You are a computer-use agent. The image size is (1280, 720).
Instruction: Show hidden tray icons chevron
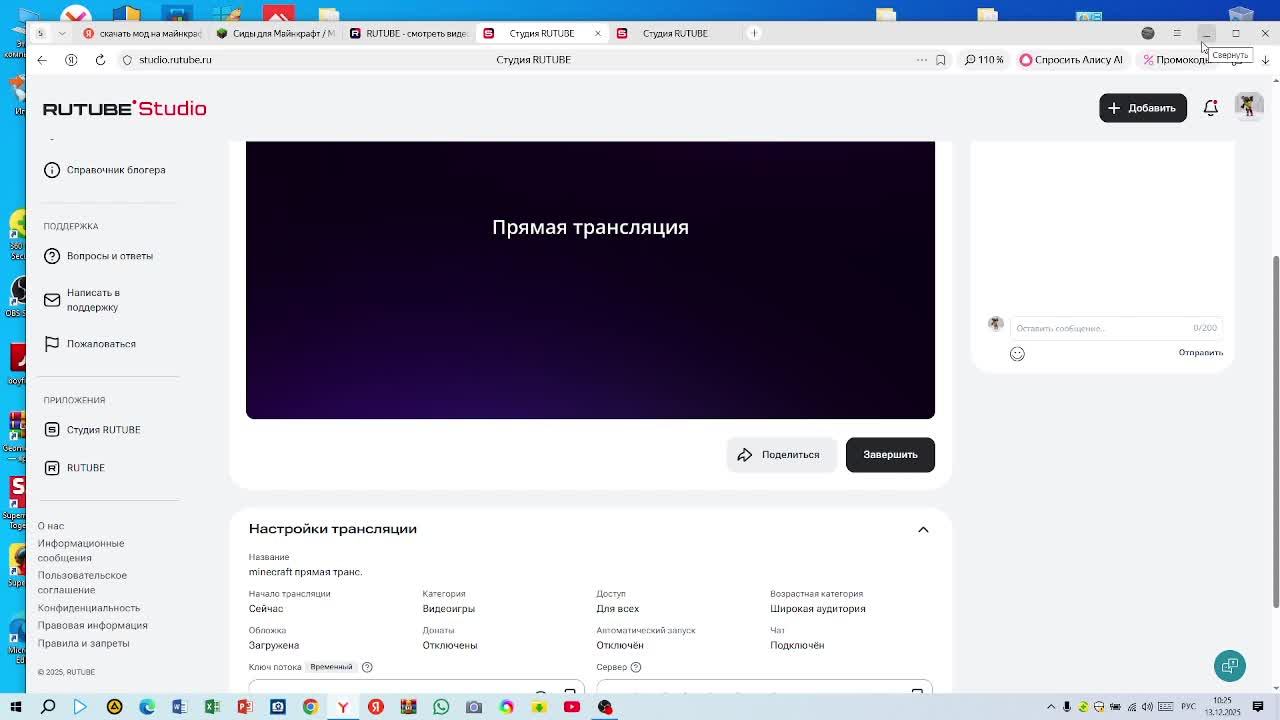pos(1051,707)
